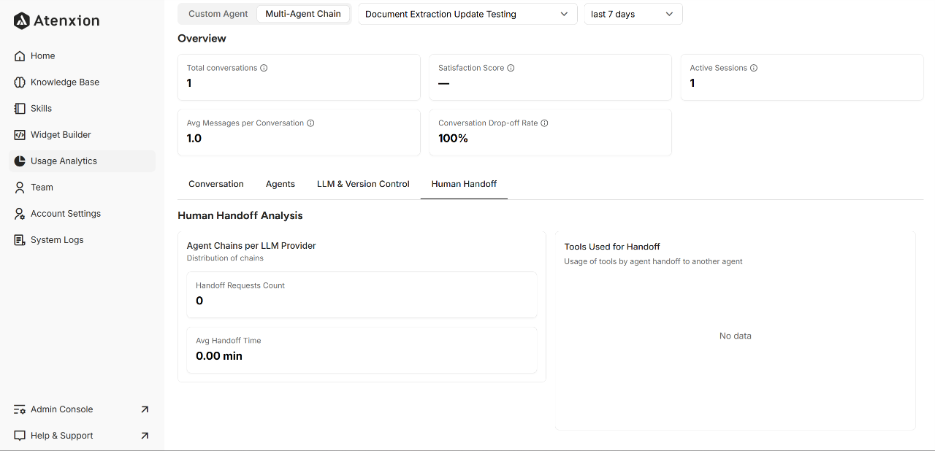Click the Active Sessions card
Image resolution: width=936 pixels, height=451 pixels.
click(x=802, y=78)
